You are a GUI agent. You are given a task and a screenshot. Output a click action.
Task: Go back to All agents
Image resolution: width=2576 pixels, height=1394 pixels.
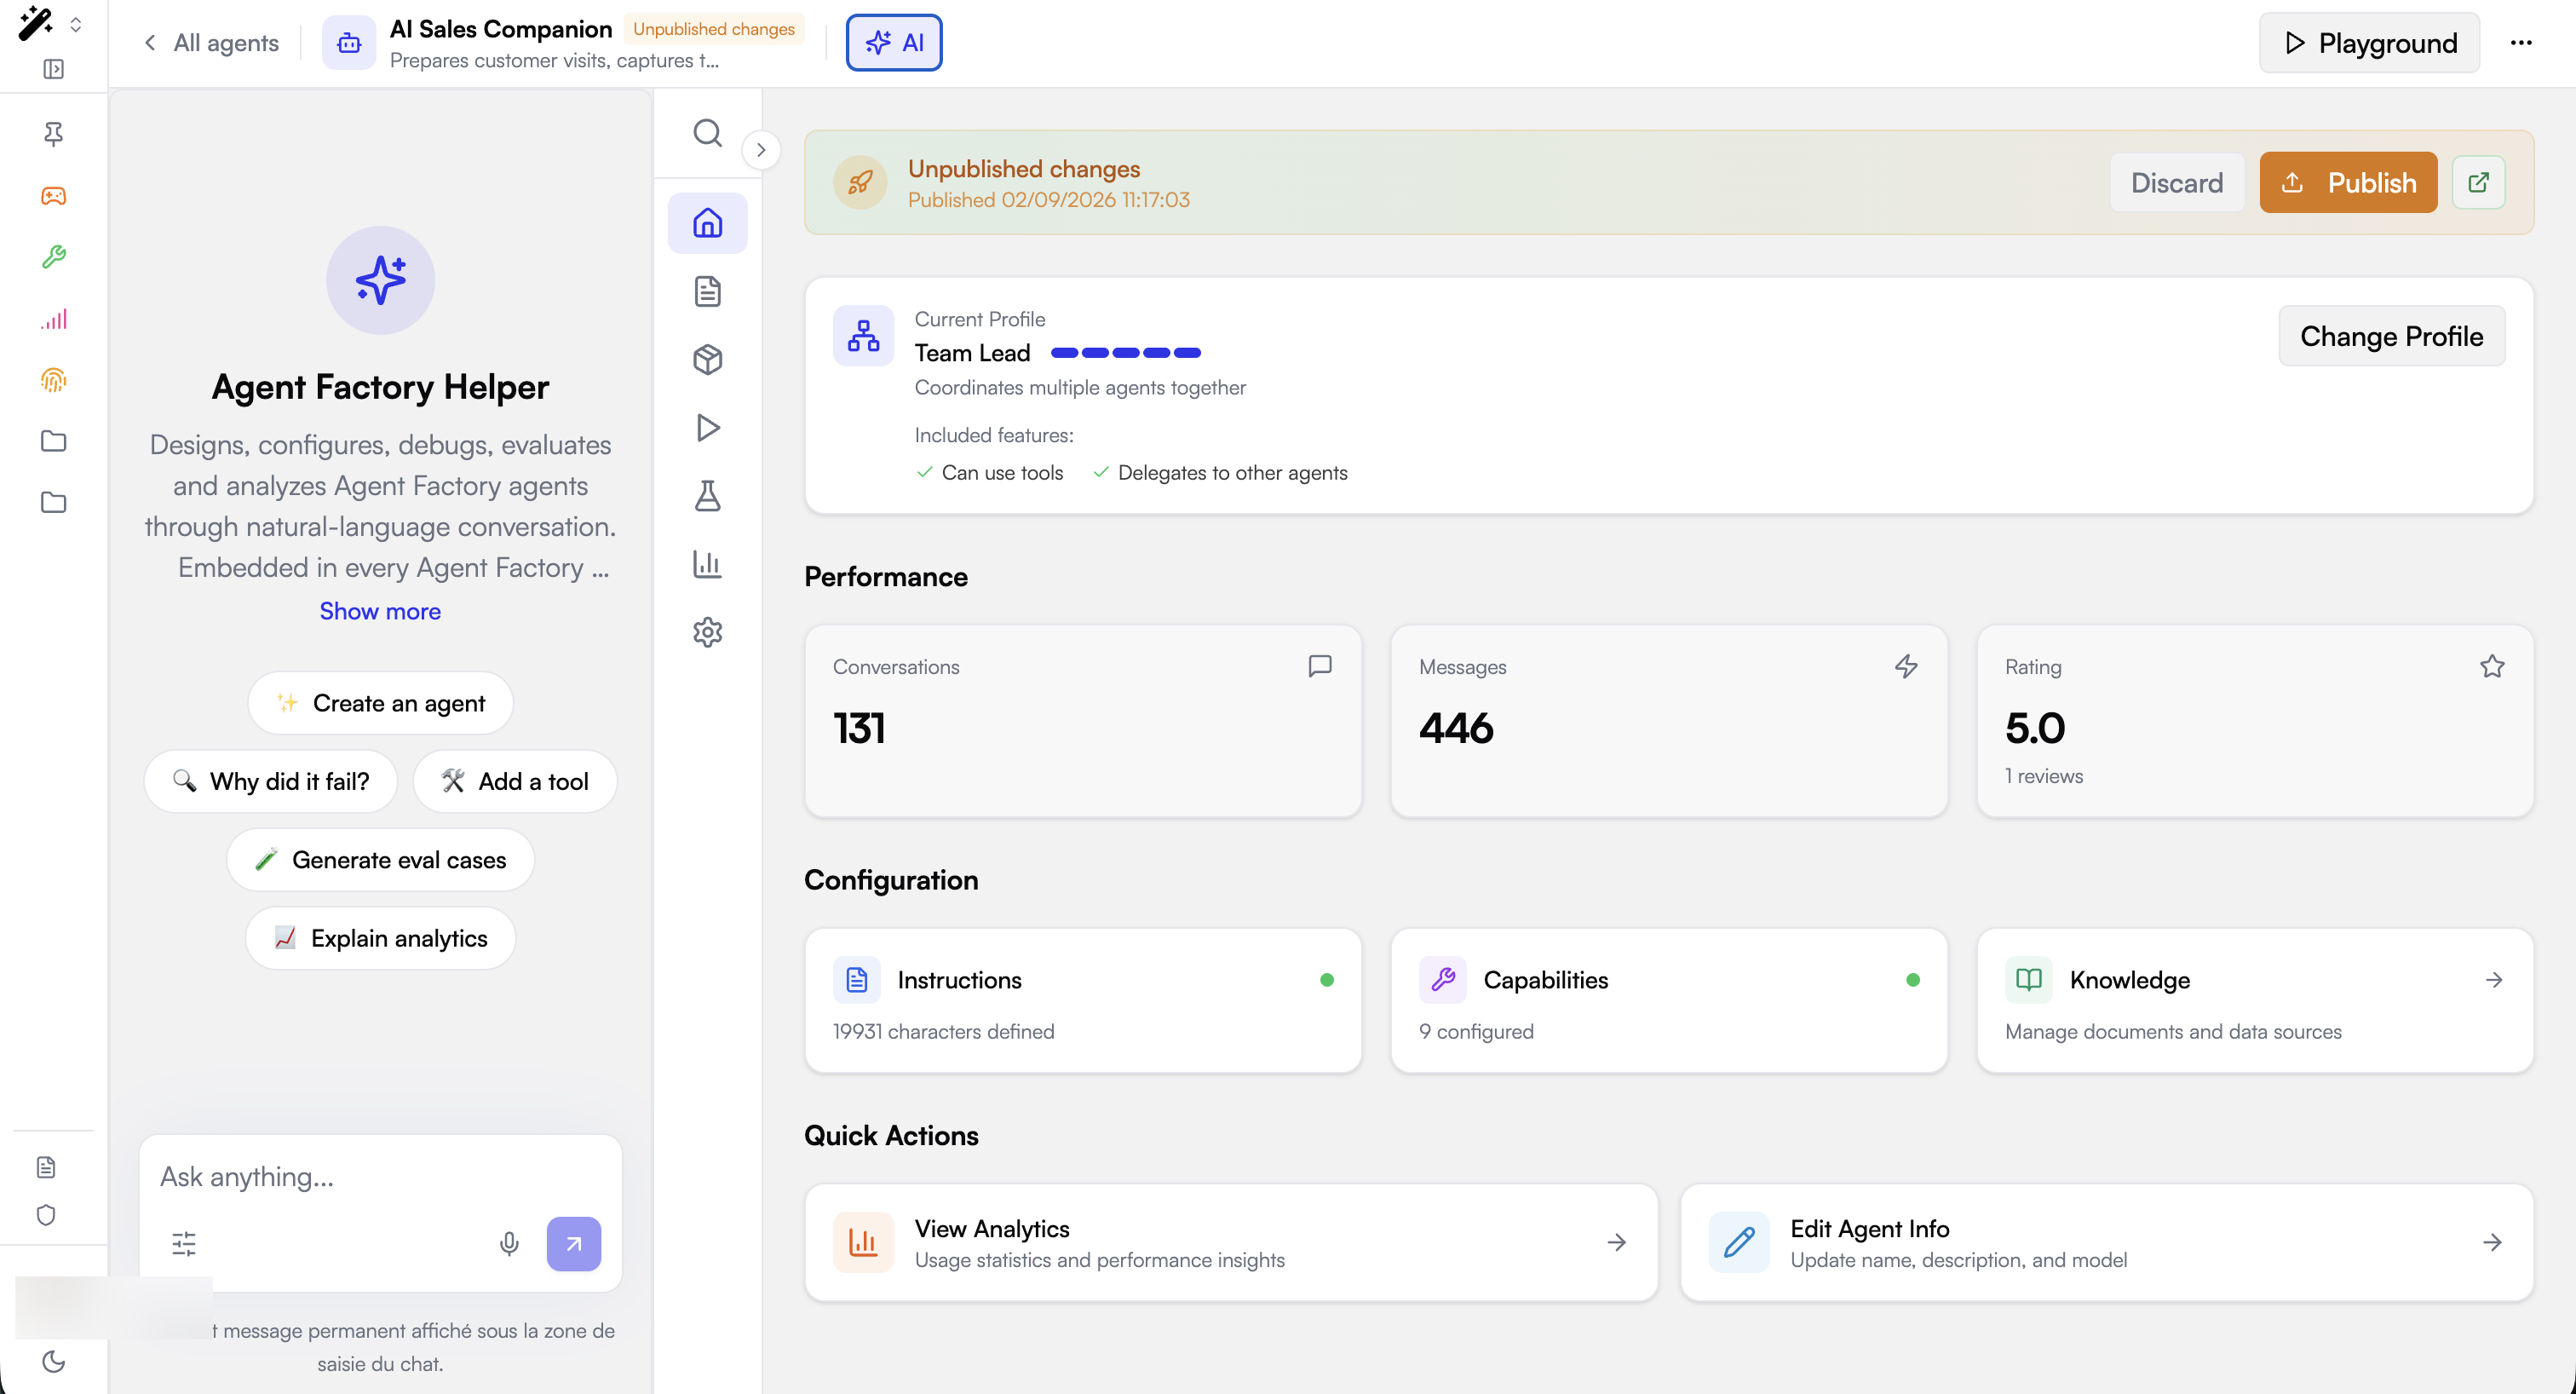(212, 42)
